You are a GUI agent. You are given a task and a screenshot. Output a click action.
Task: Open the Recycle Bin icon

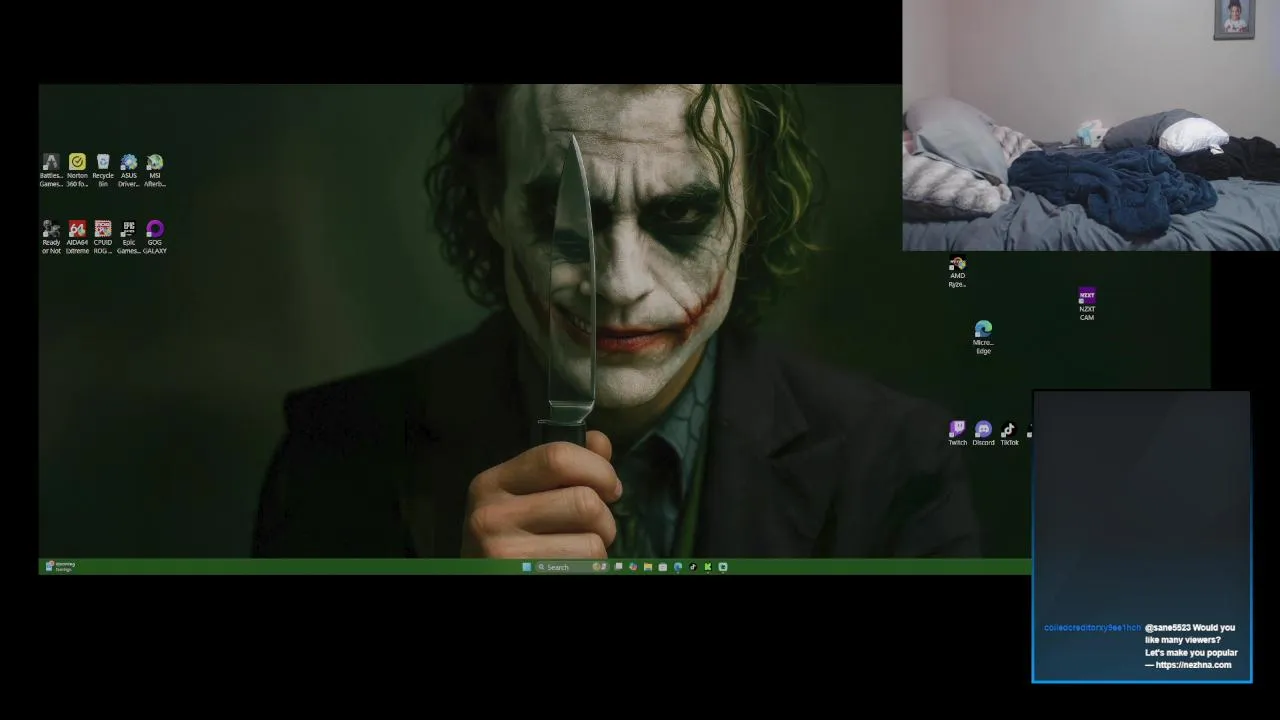coord(103,170)
